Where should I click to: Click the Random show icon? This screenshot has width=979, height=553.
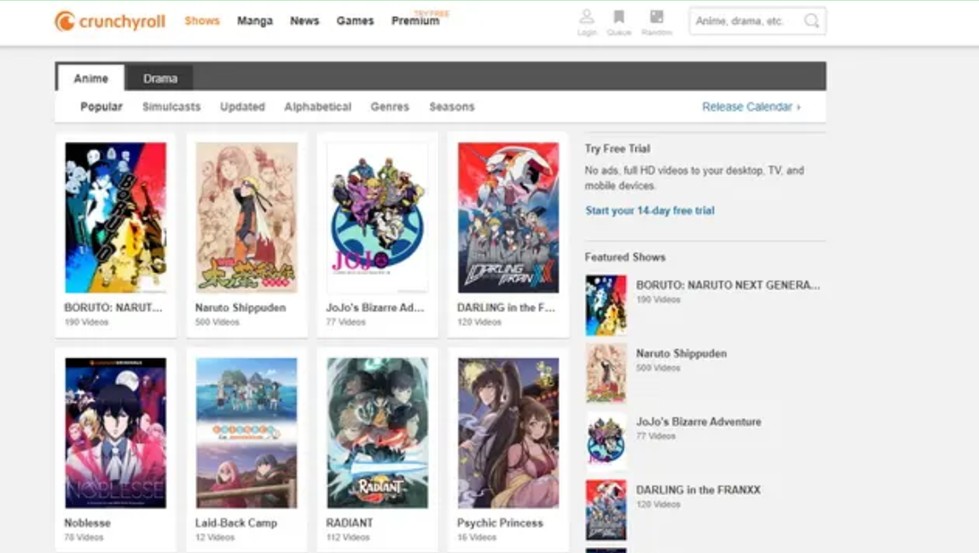tap(656, 17)
